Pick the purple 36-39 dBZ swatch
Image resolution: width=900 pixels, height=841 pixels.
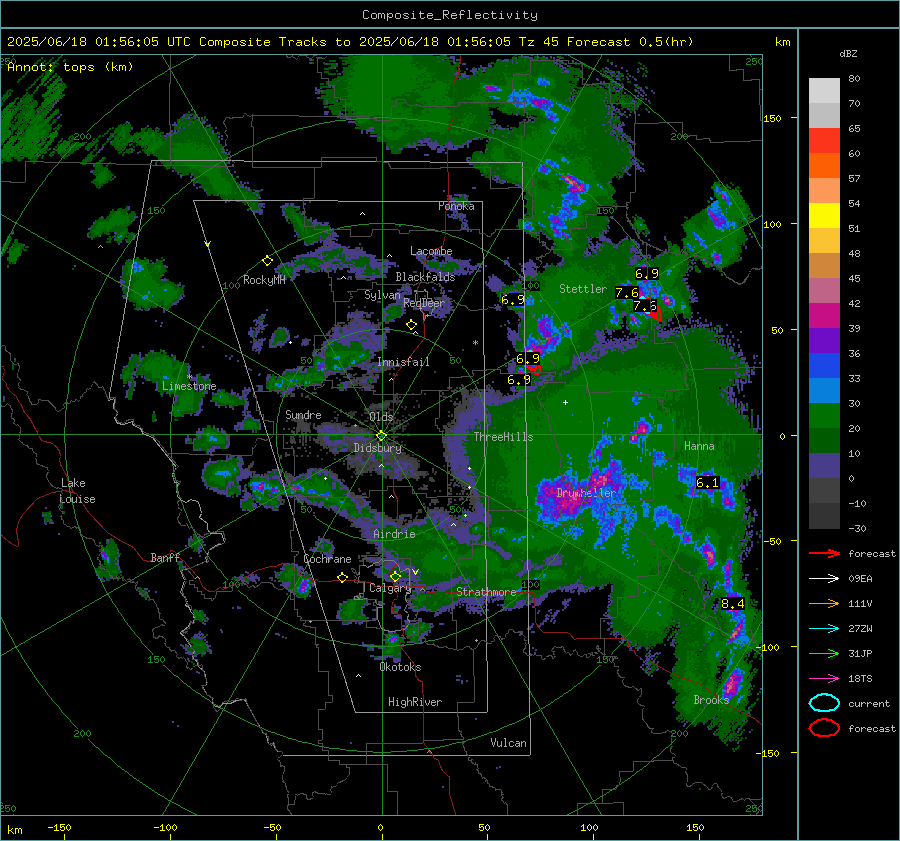pos(824,341)
